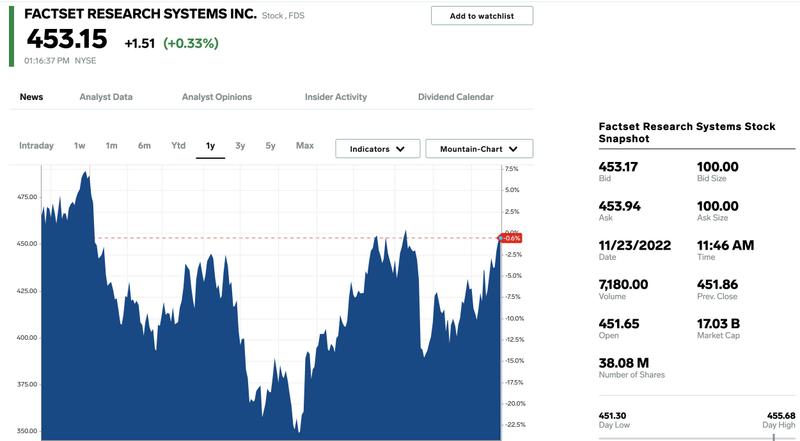Show the Max chart range
800x441 pixels.
tap(305, 145)
